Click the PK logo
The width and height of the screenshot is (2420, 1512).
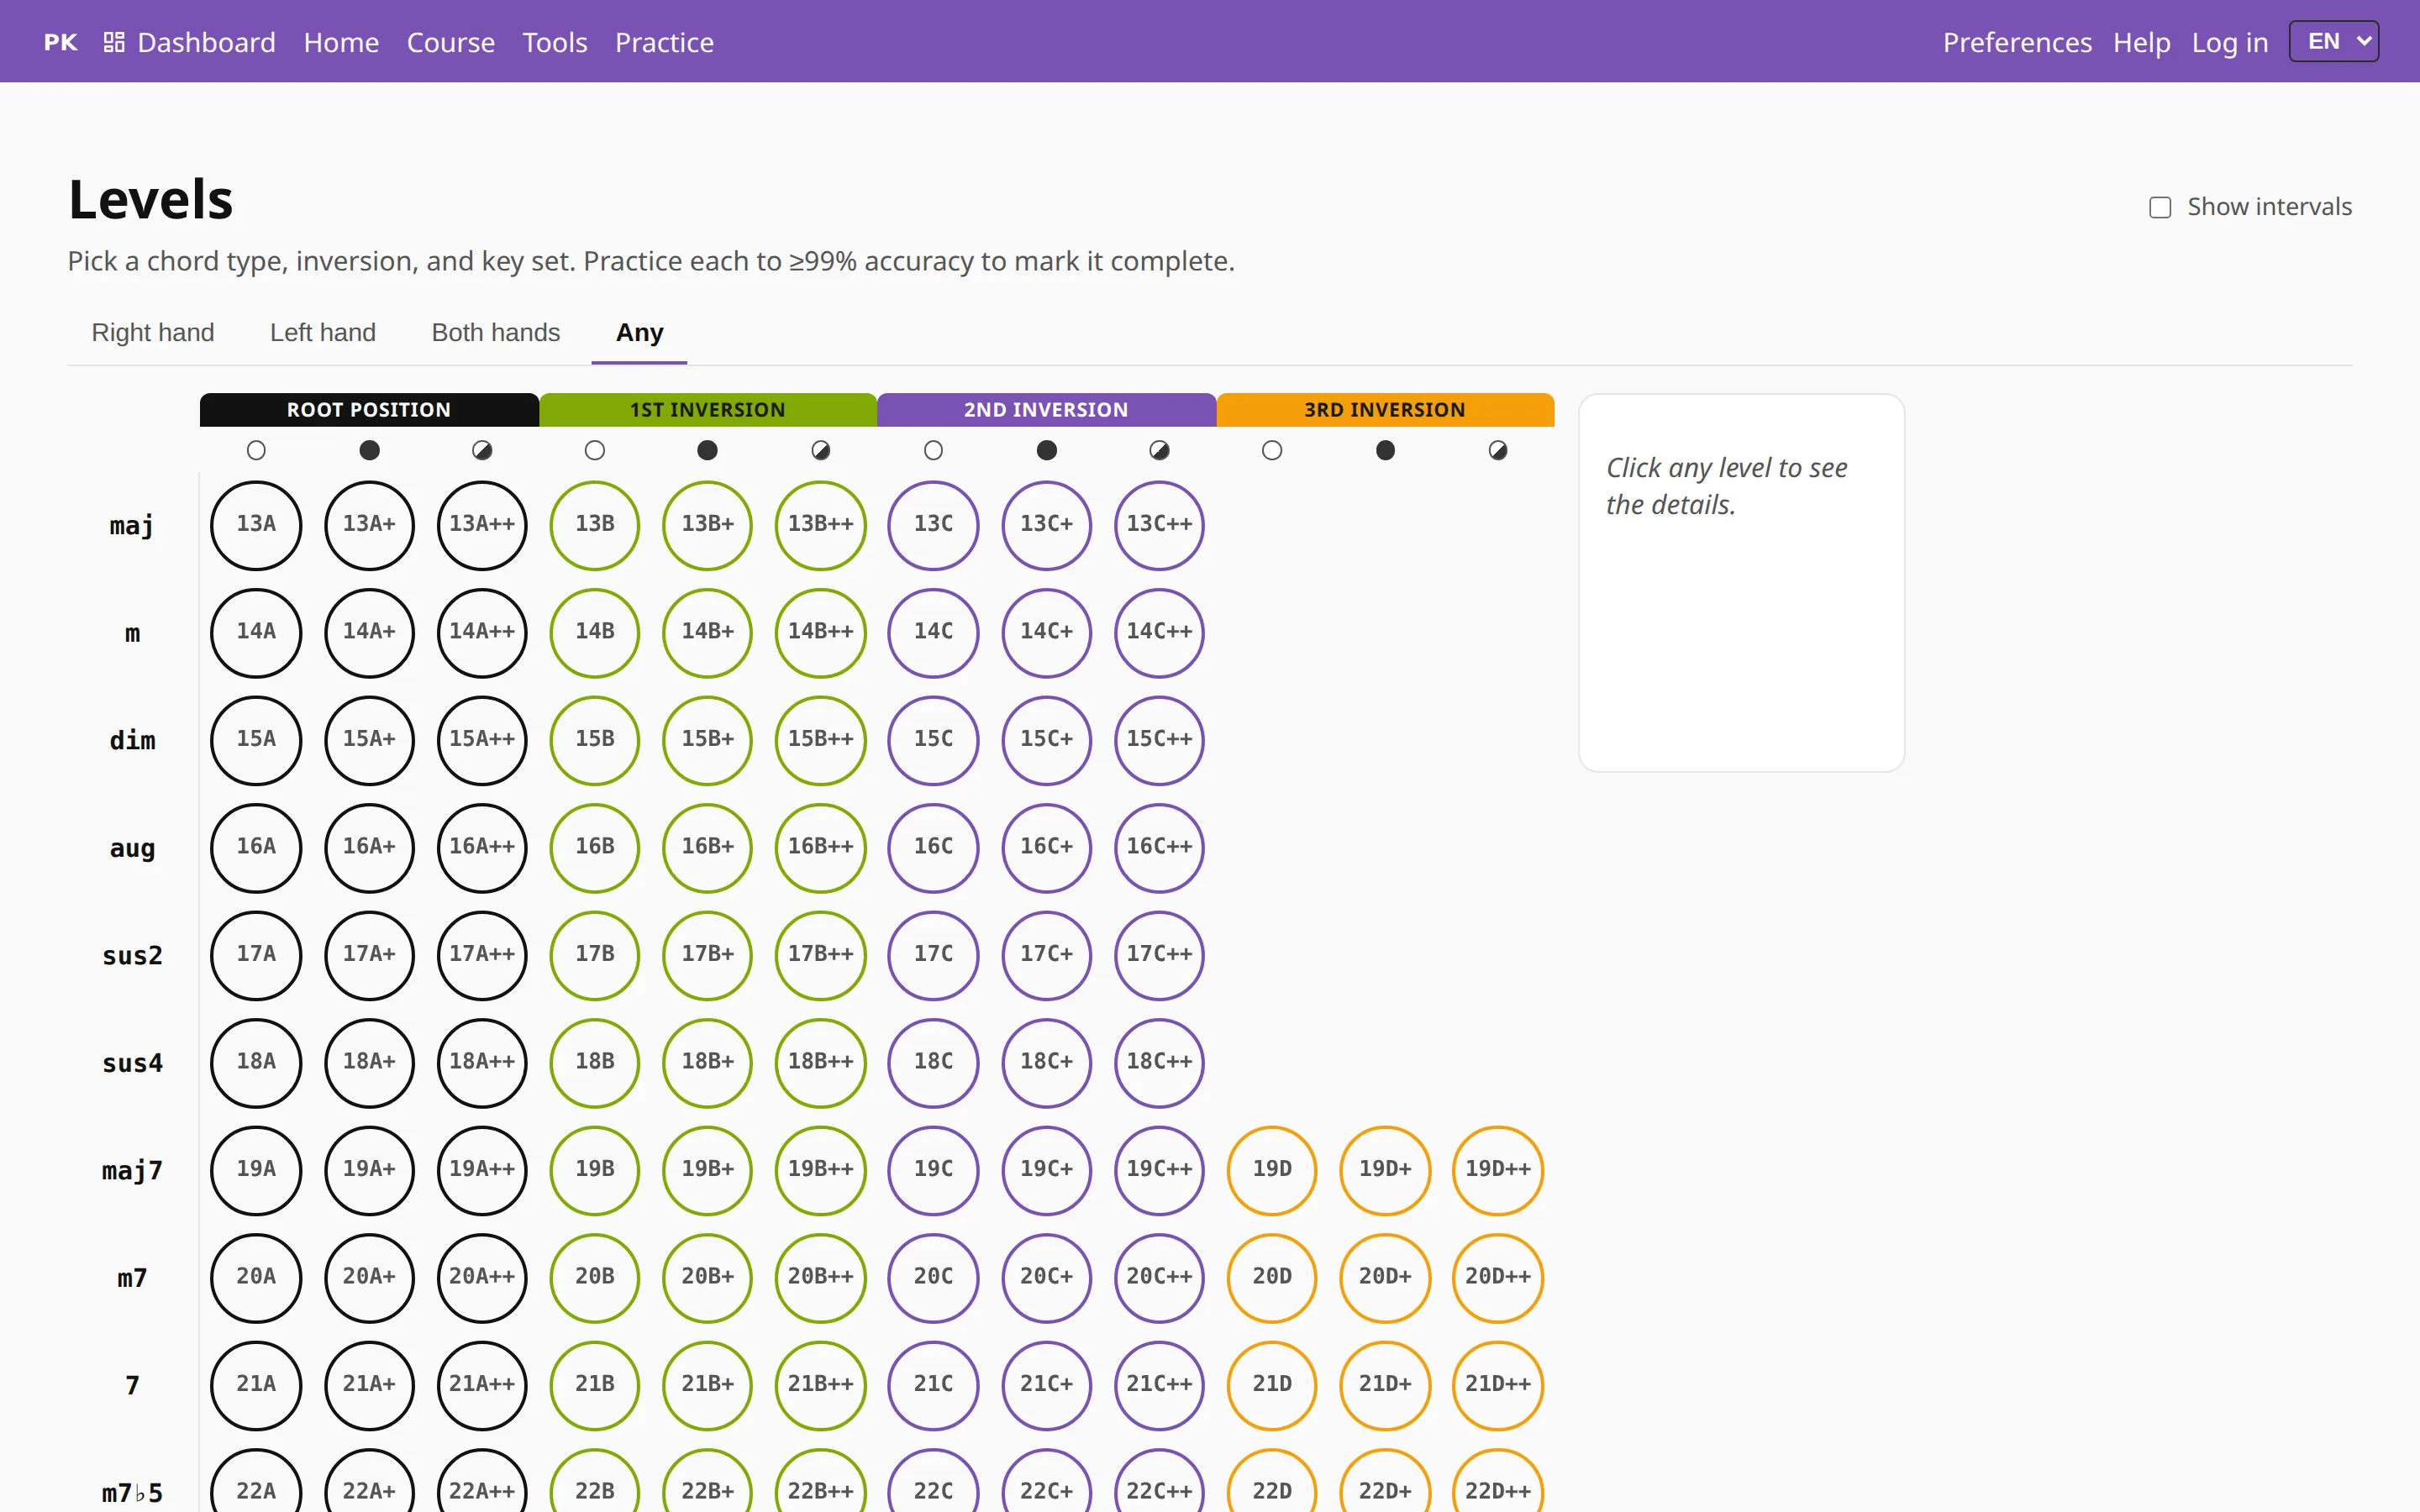pos(61,42)
